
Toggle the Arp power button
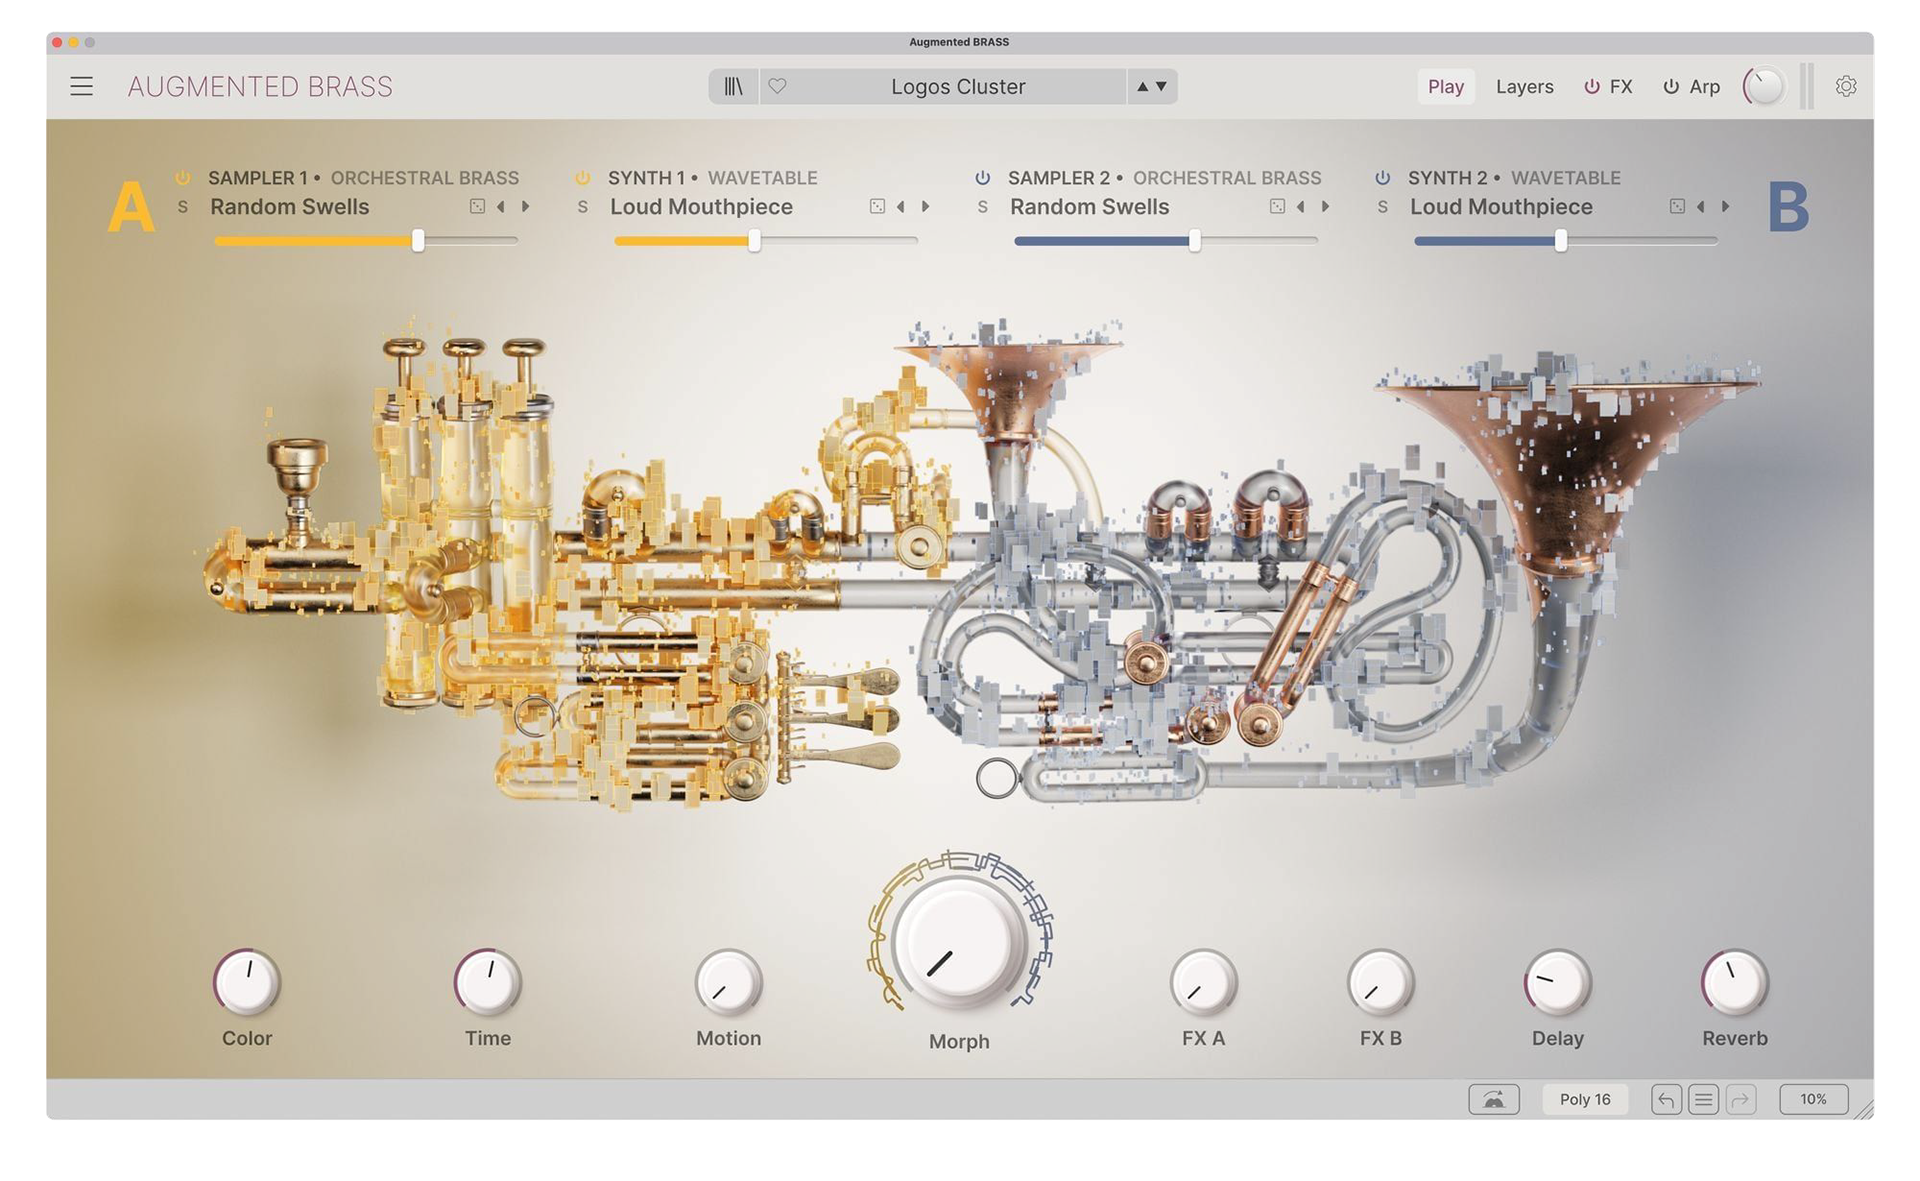(1670, 87)
